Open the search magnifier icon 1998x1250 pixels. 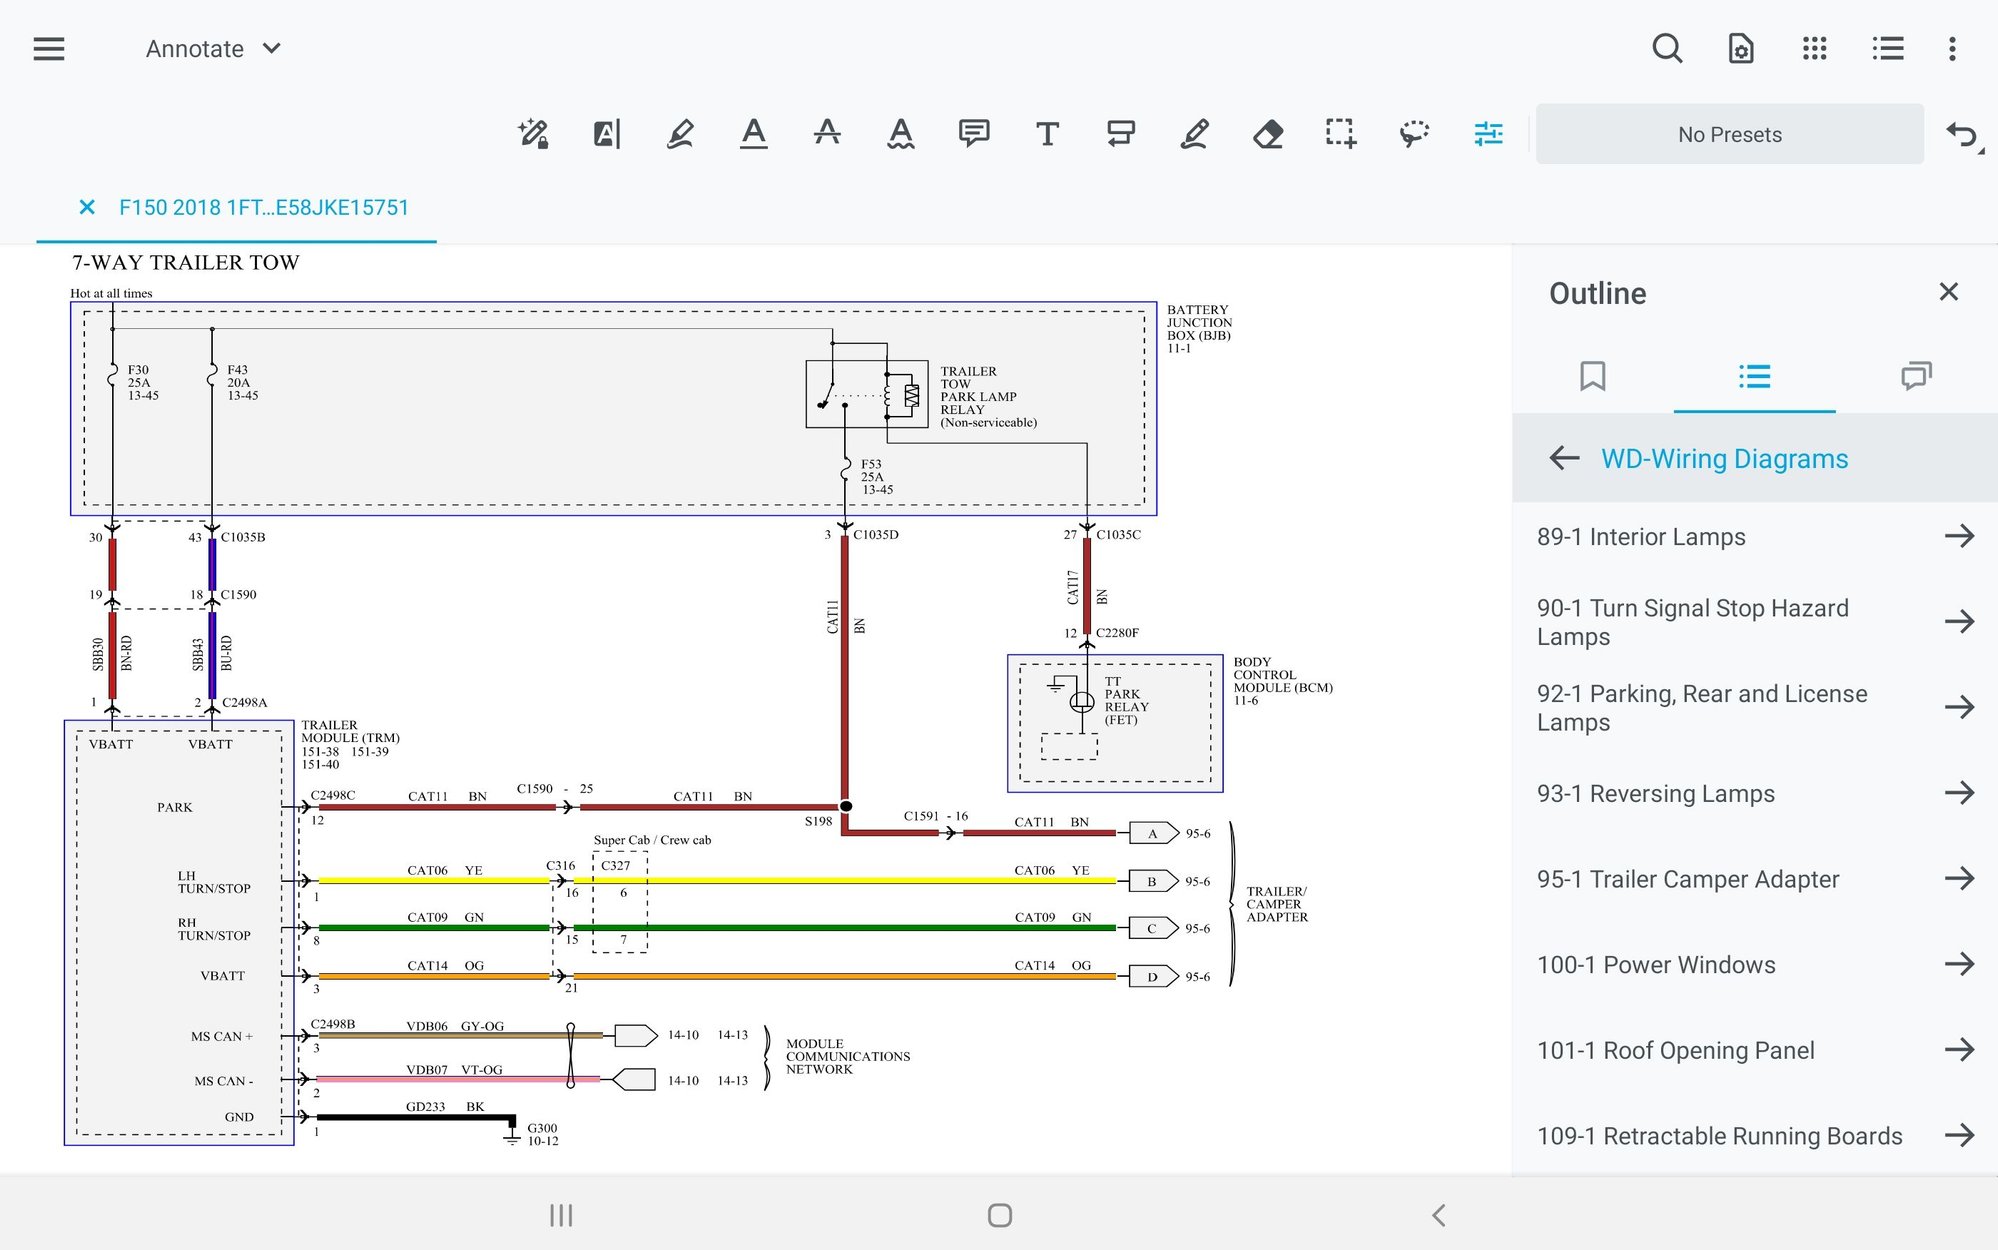pyautogui.click(x=1667, y=48)
